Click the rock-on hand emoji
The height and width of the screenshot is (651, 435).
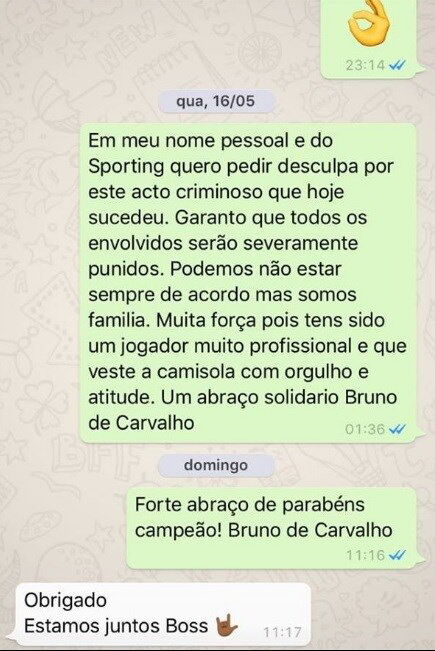click(227, 626)
